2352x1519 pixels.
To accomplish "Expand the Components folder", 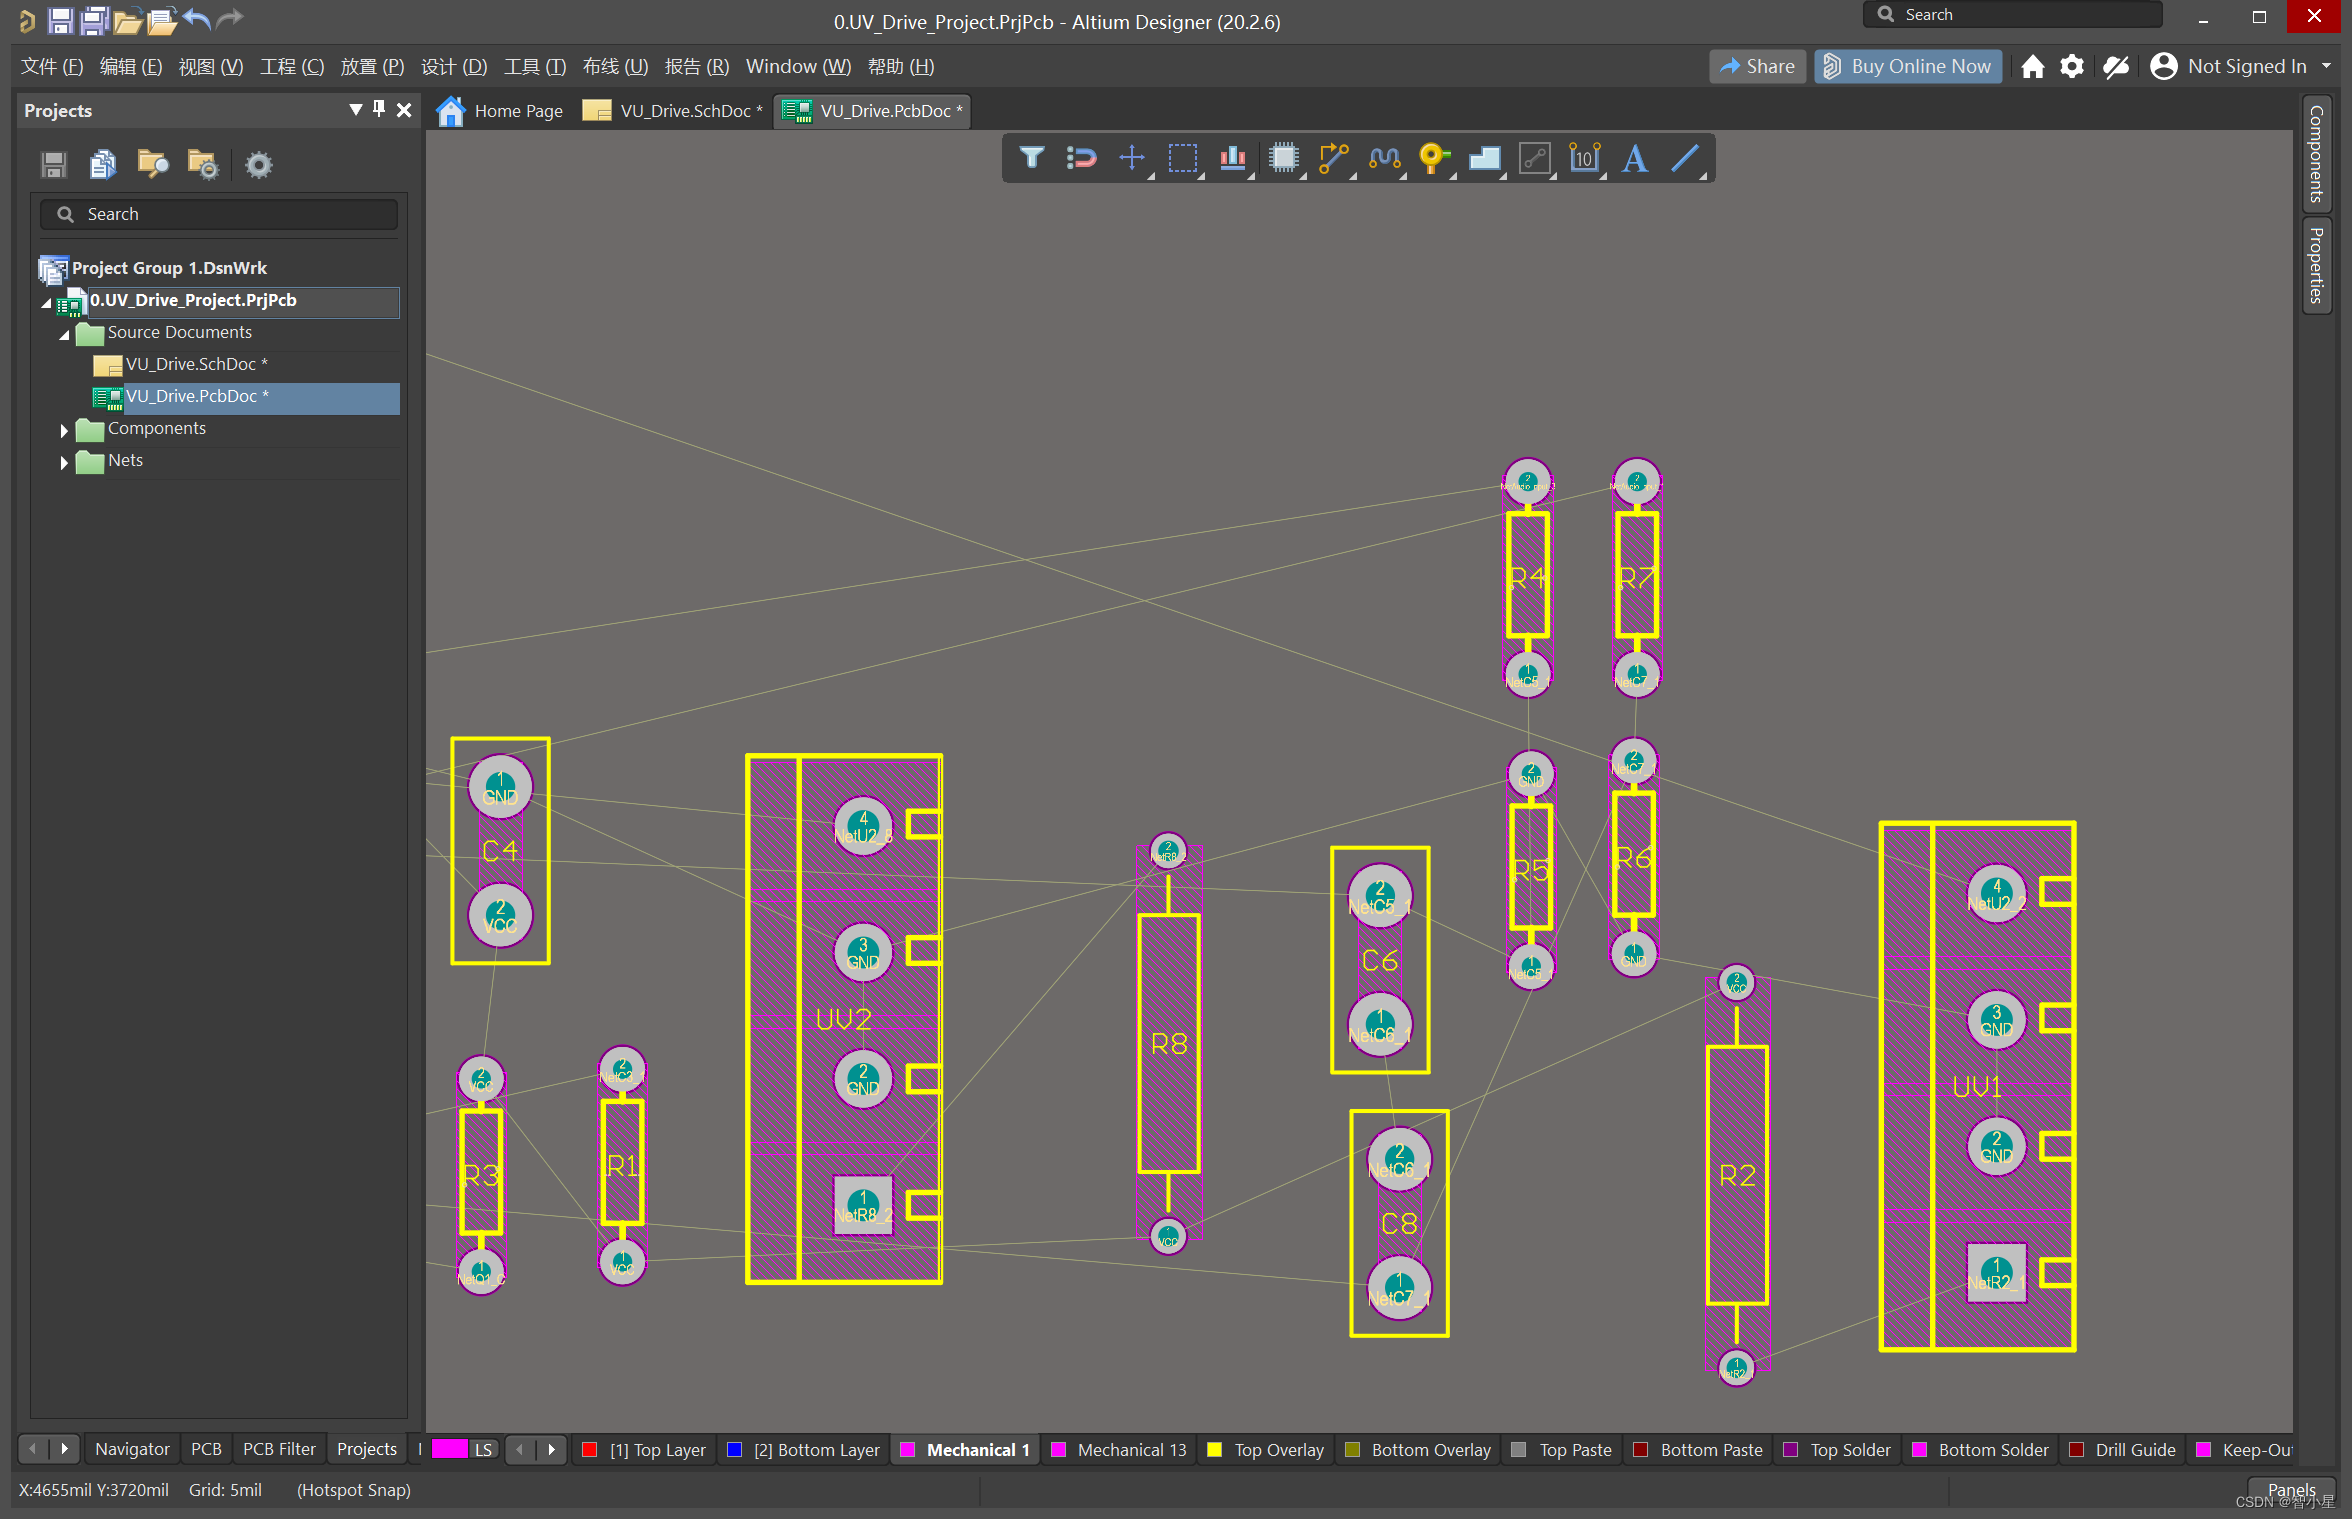I will 64,430.
